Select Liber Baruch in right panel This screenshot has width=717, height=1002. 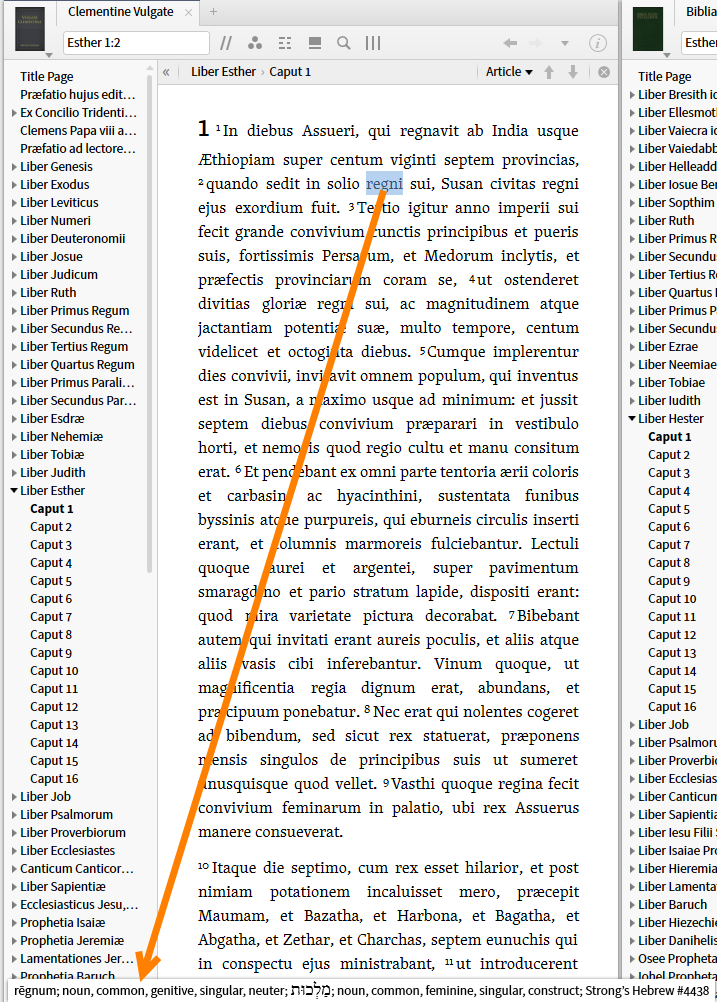coord(673,905)
